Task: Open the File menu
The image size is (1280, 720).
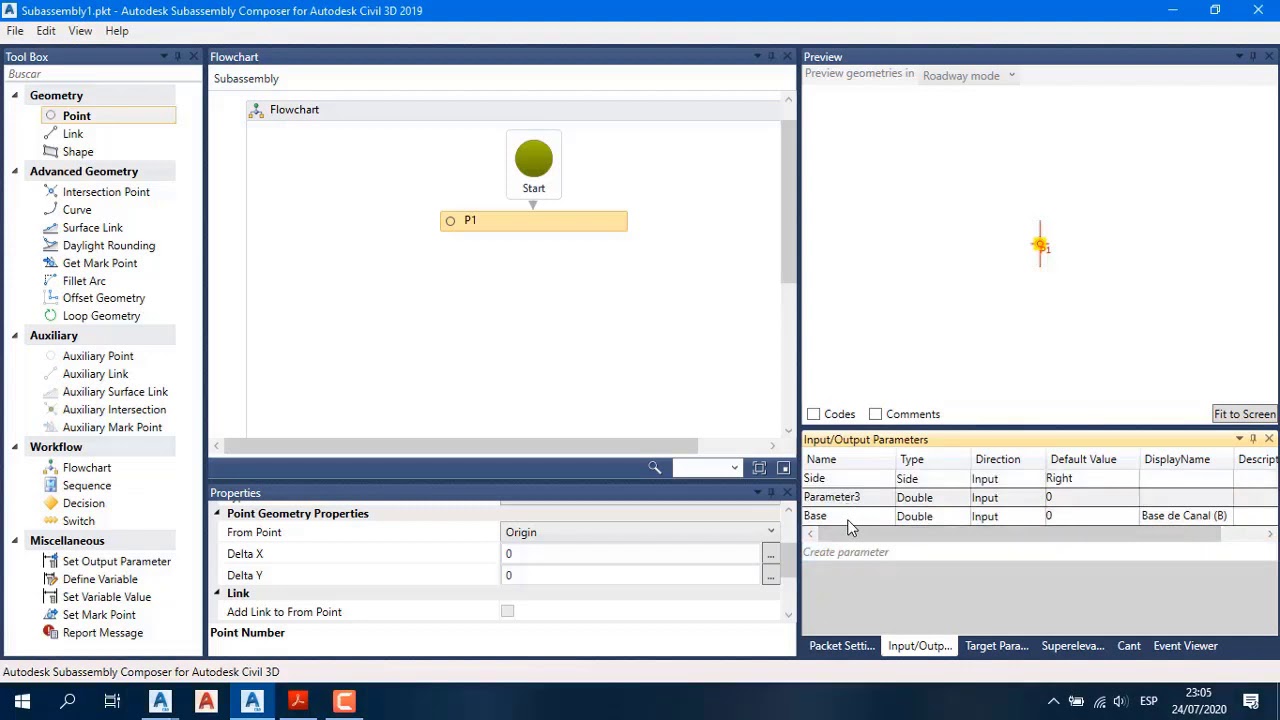Action: [x=15, y=31]
